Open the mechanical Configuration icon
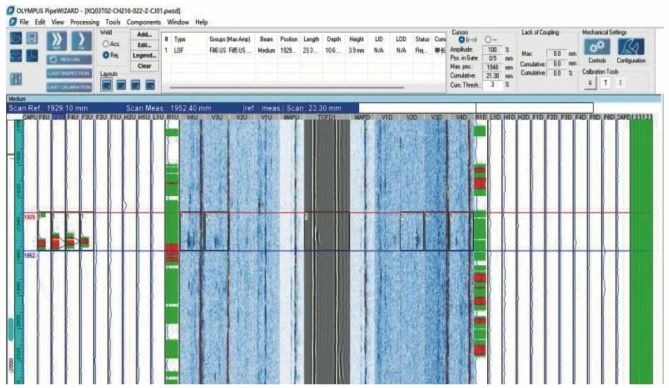This screenshot has height=388, width=669. point(630,47)
